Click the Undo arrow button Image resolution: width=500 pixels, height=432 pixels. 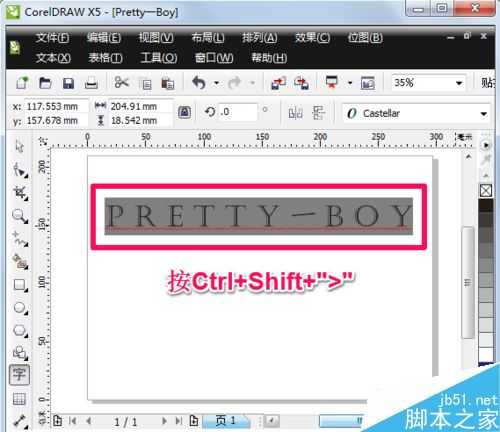pyautogui.click(x=199, y=83)
